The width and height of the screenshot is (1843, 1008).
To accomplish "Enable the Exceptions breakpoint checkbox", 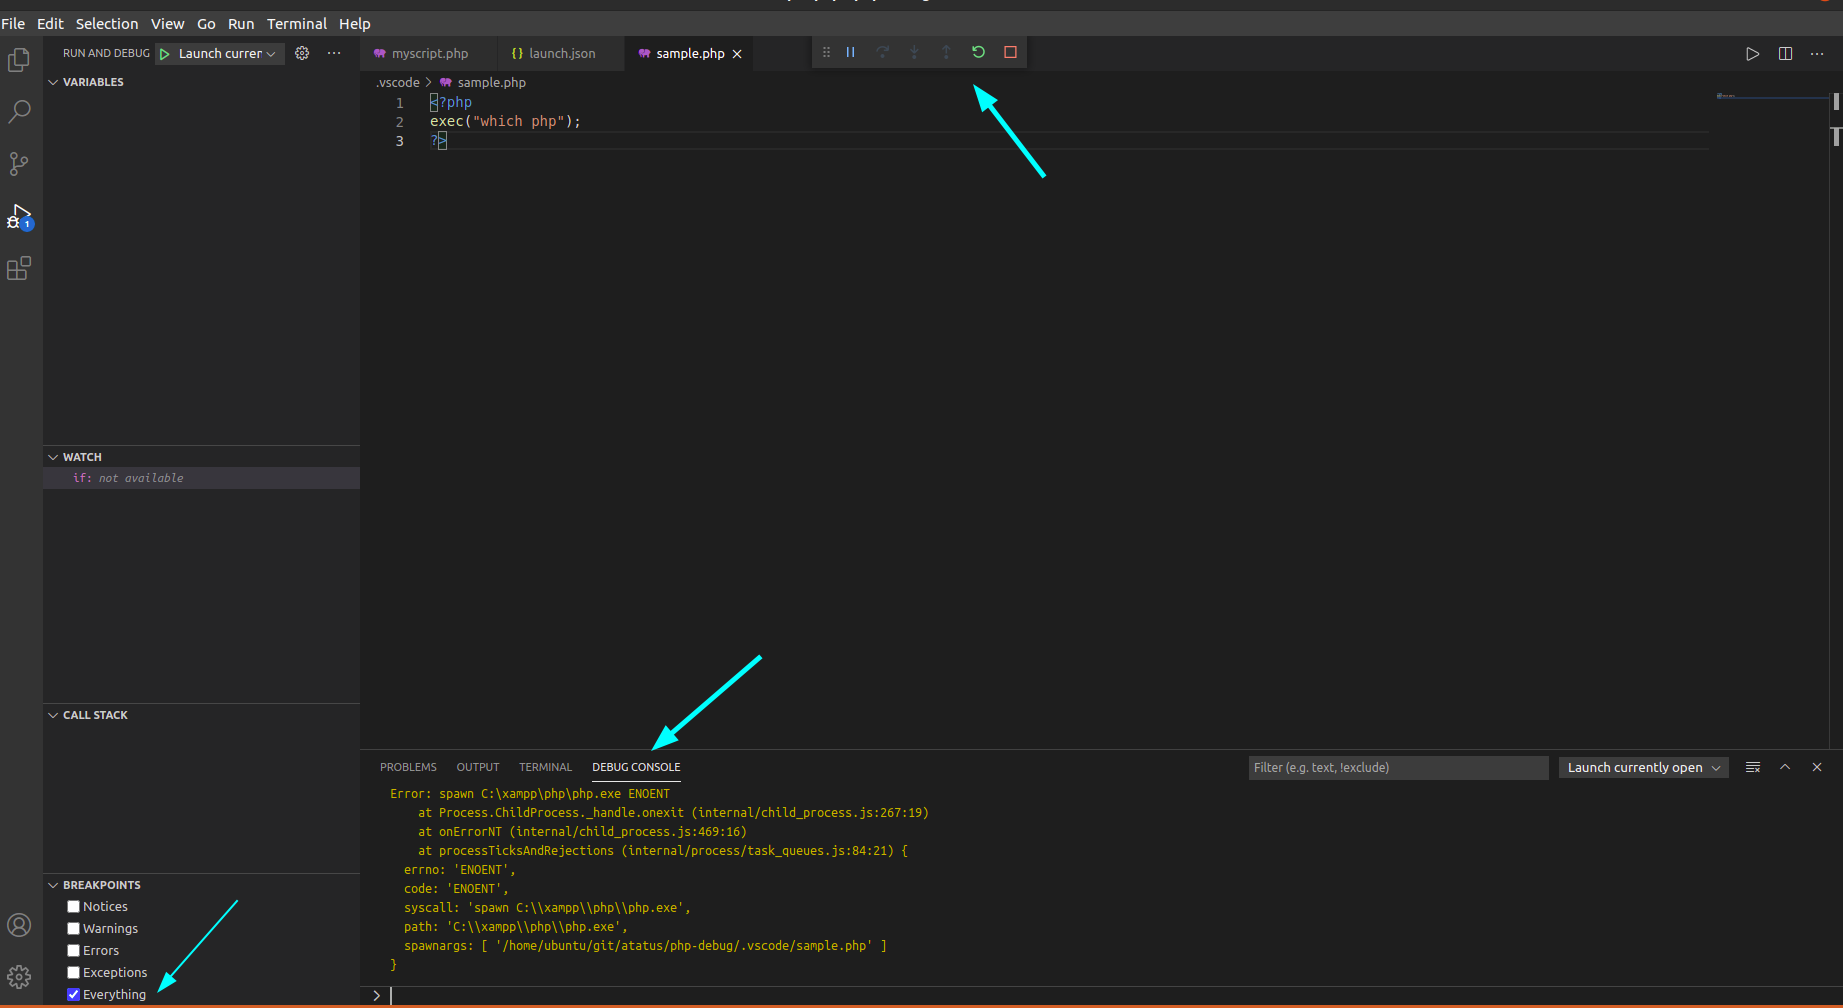I will (x=73, y=972).
